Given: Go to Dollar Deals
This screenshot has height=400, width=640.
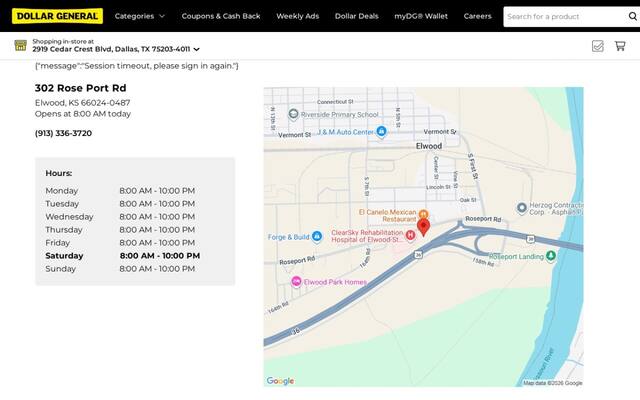Looking at the screenshot, I should tap(357, 16).
